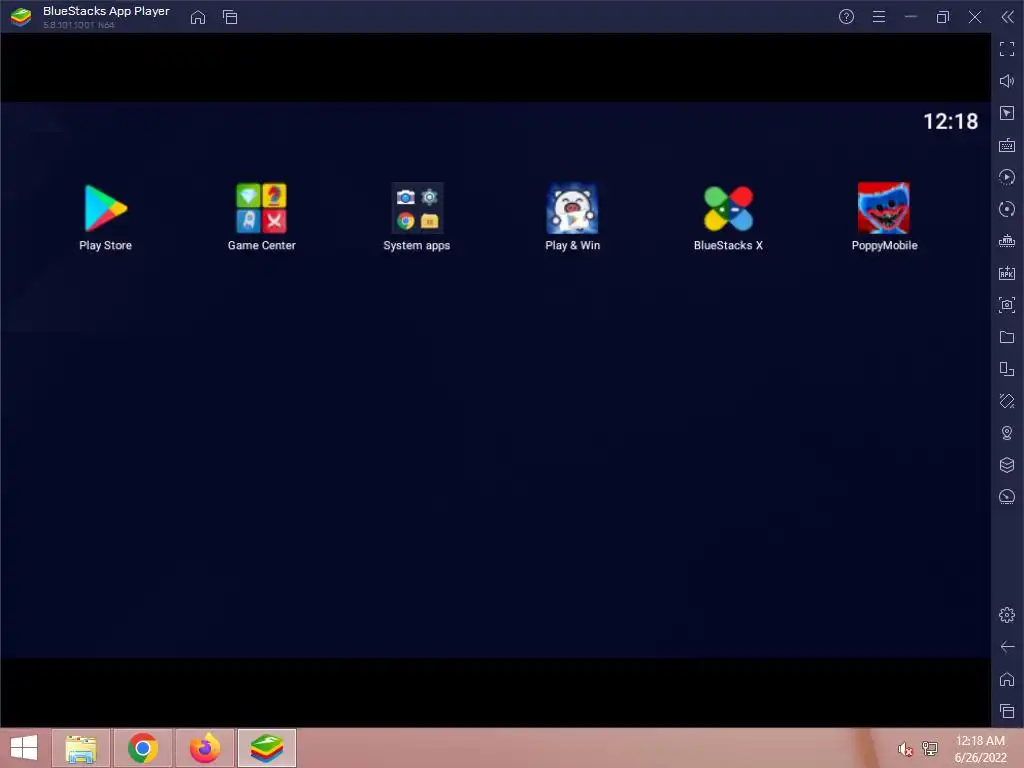Image resolution: width=1024 pixels, height=768 pixels.
Task: Adjust volume via sidebar speaker icon
Action: (1007, 81)
